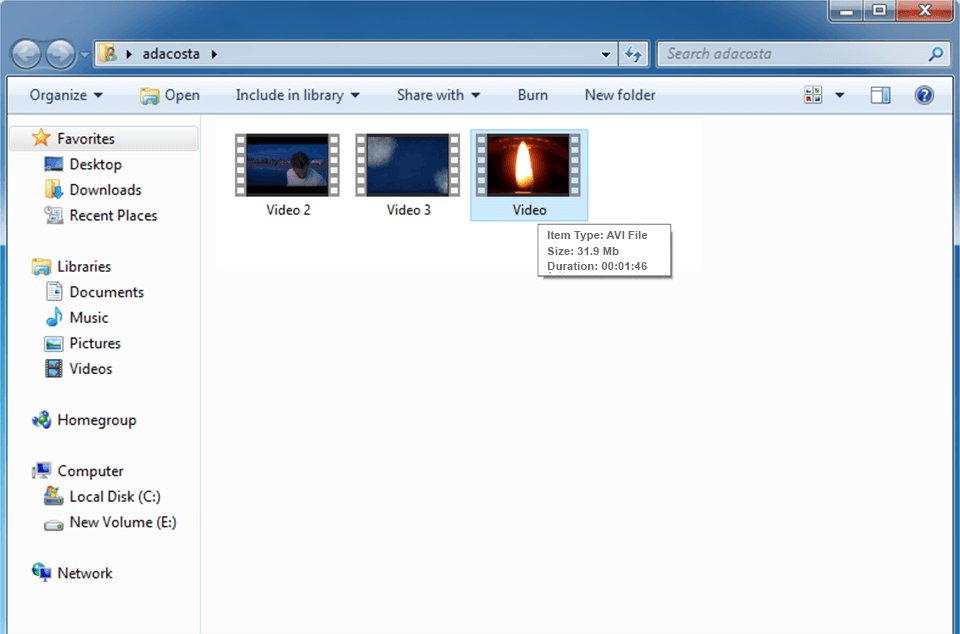960x634 pixels.
Task: Open the address bar history dropdown
Action: (x=606, y=54)
